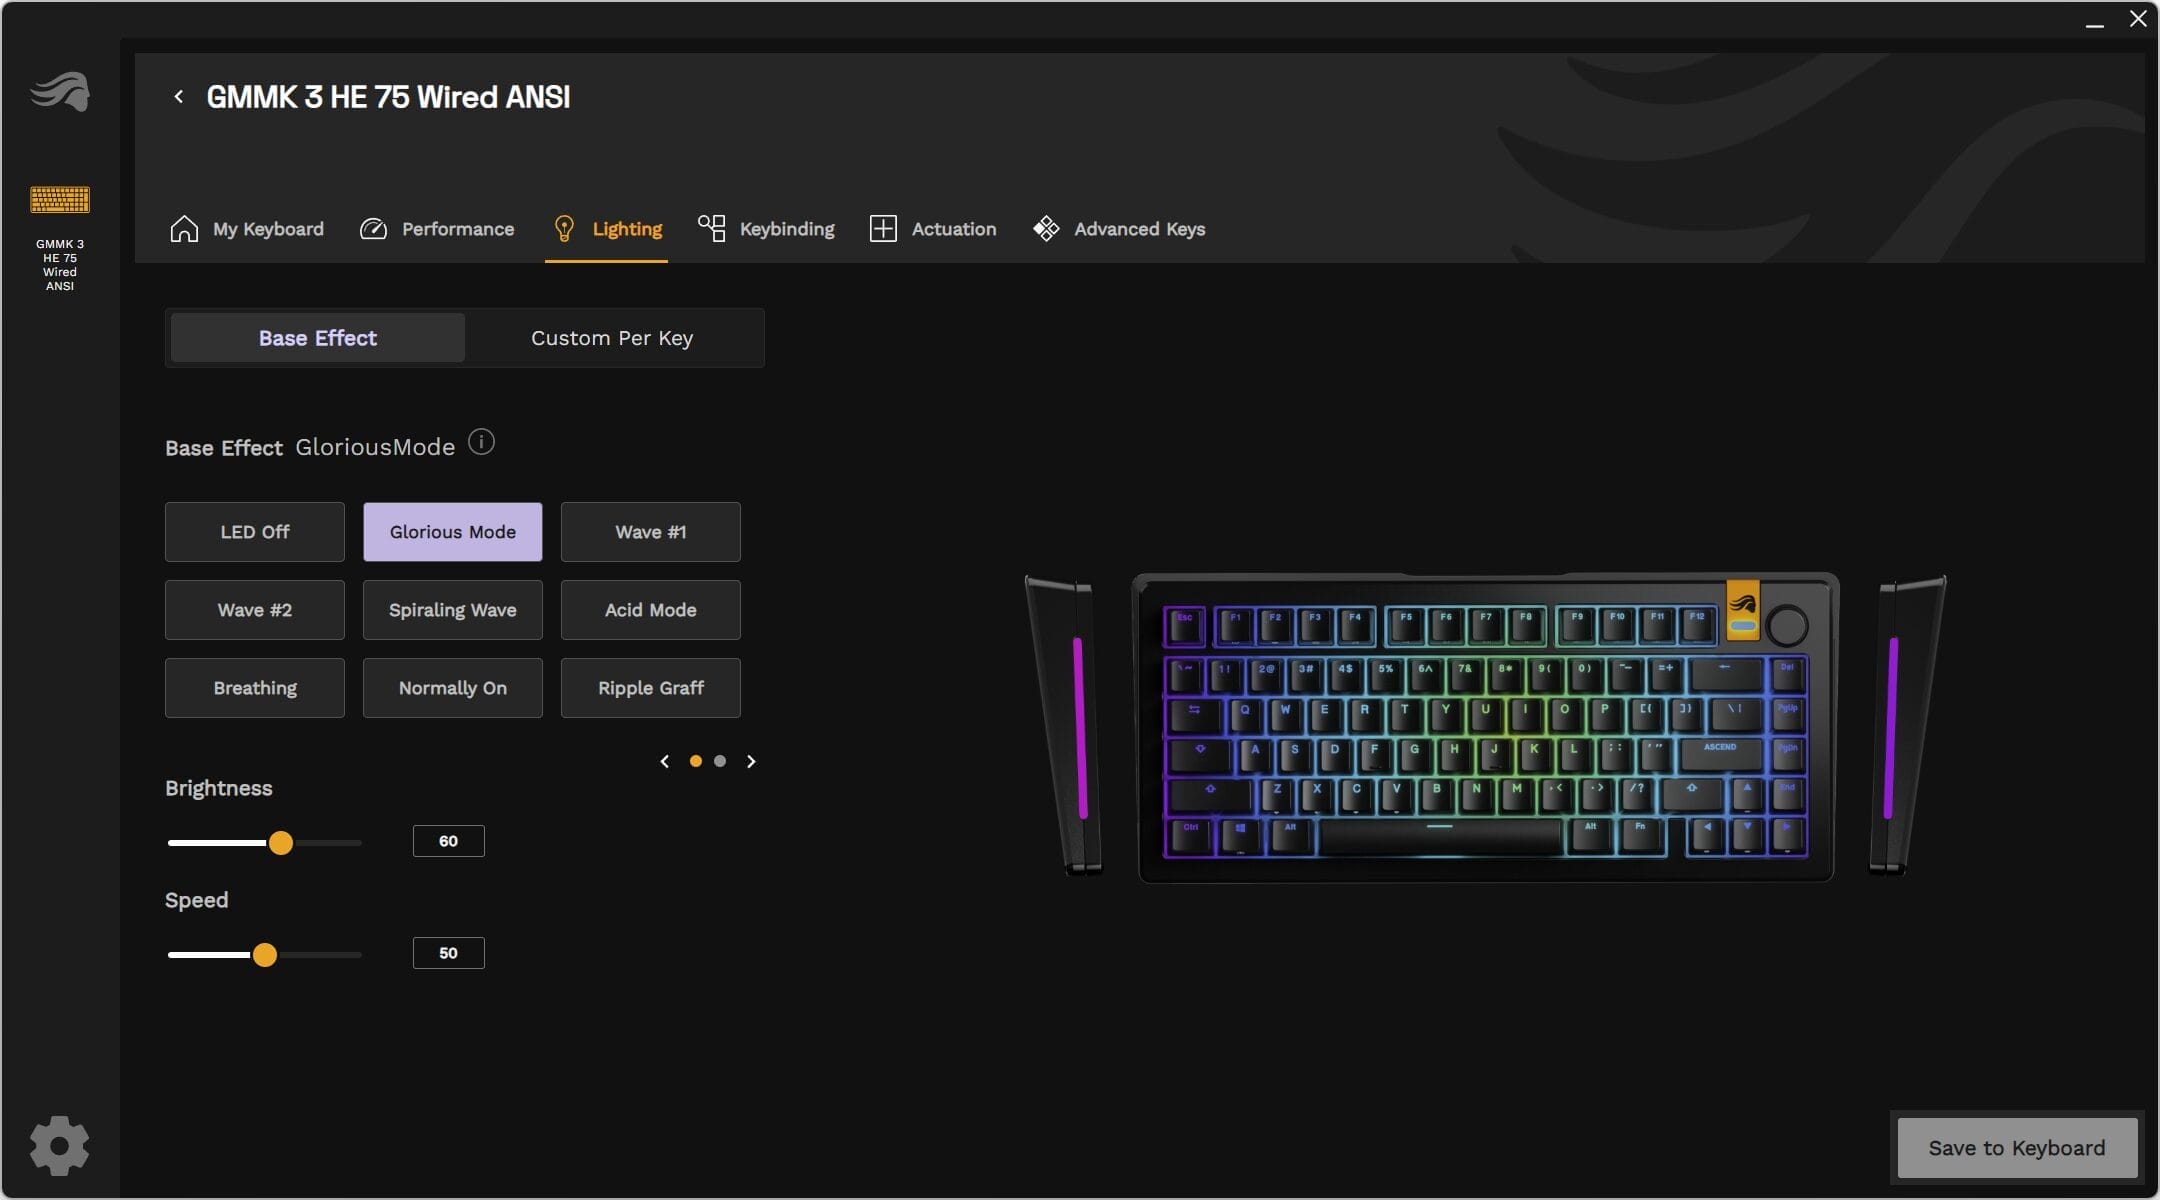Switch to the Keybinding tab

pyautogui.click(x=766, y=229)
